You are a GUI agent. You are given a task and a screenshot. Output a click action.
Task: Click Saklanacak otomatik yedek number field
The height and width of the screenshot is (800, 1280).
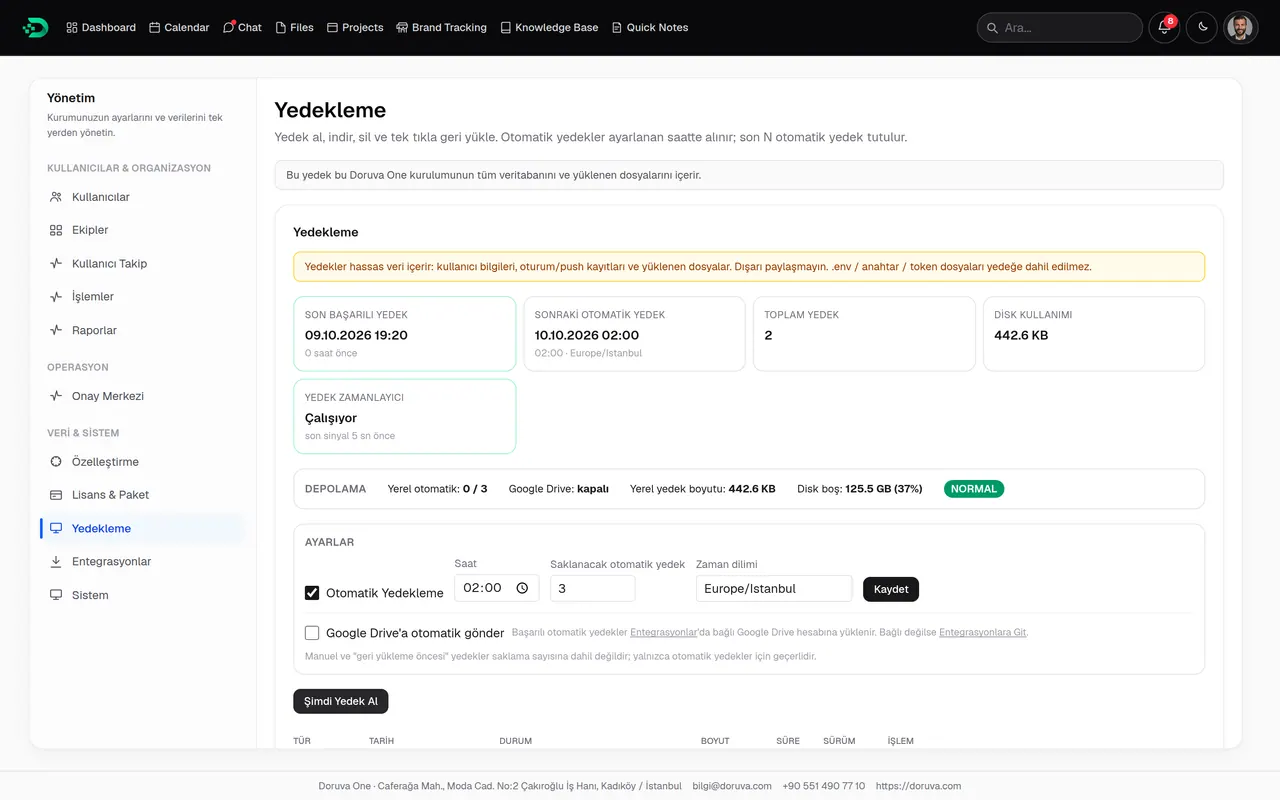click(x=592, y=588)
